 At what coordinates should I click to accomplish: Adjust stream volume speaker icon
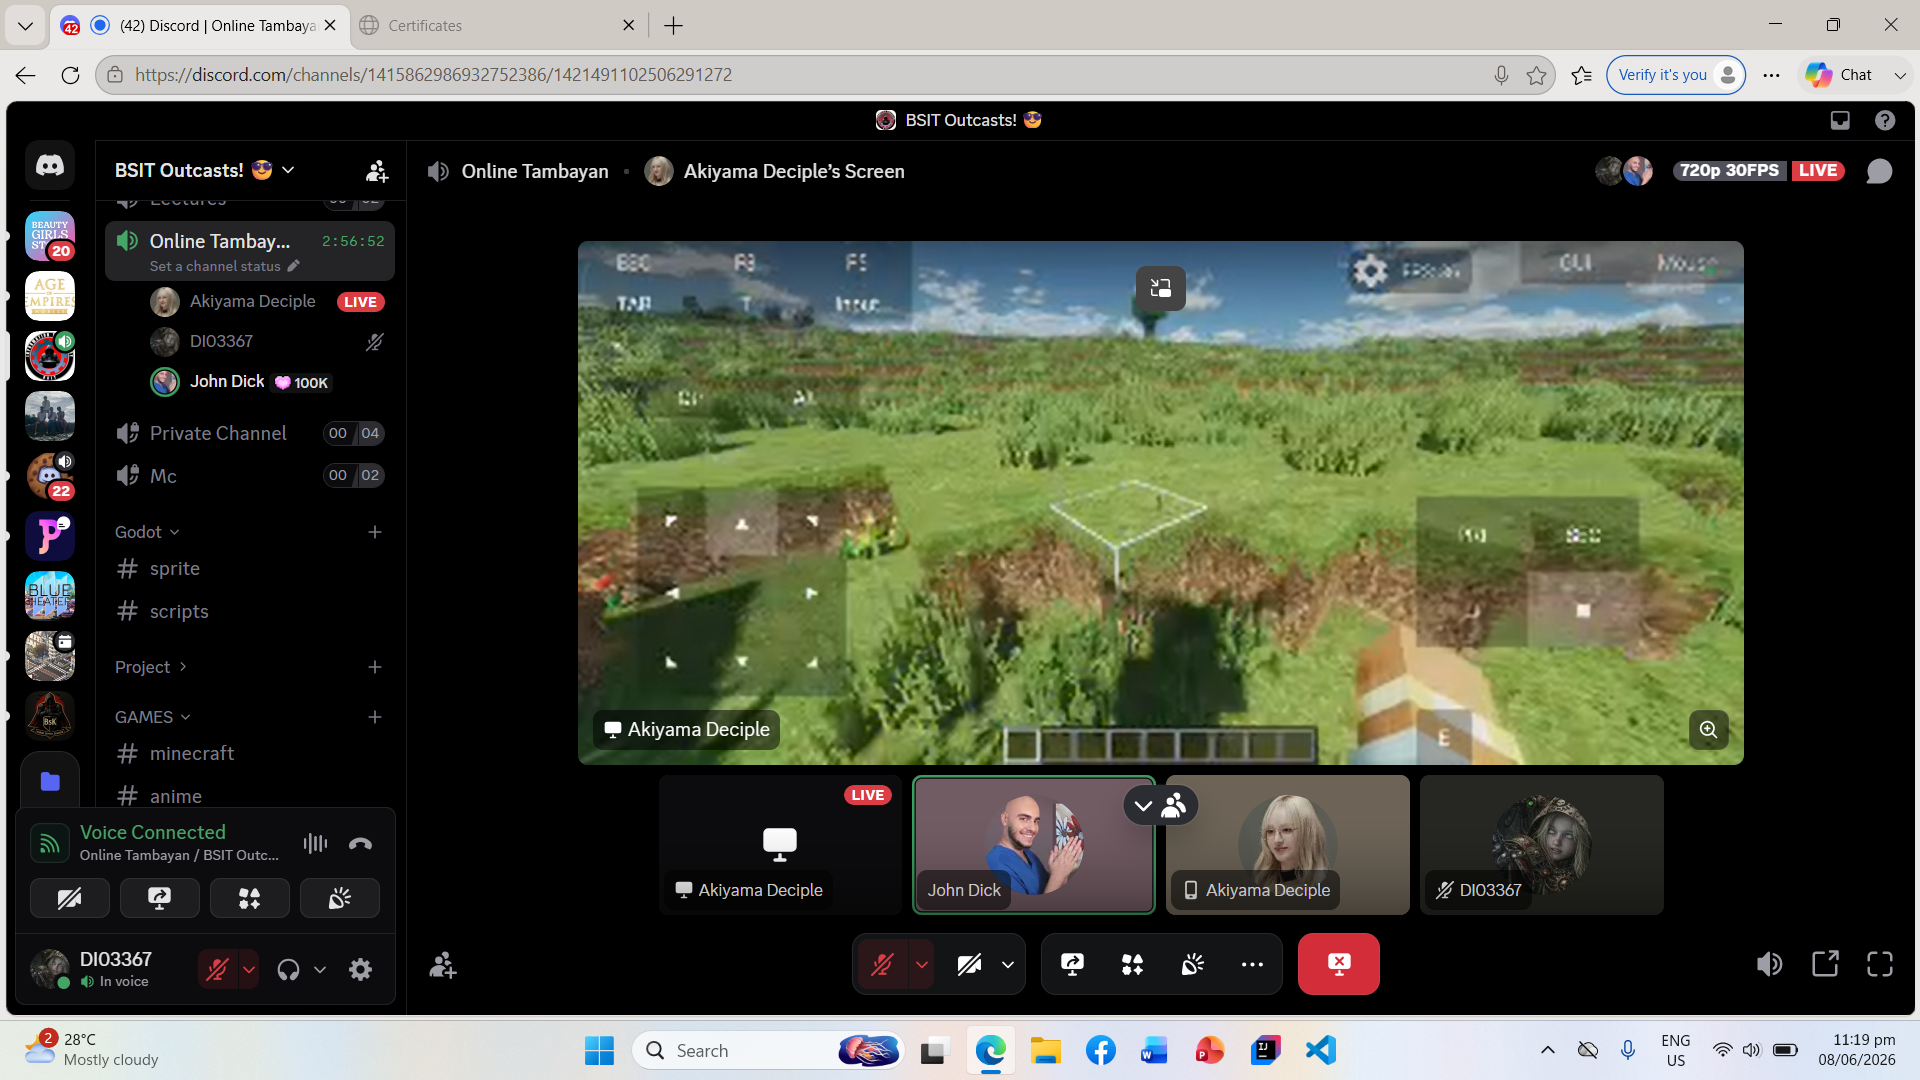coord(1769,964)
